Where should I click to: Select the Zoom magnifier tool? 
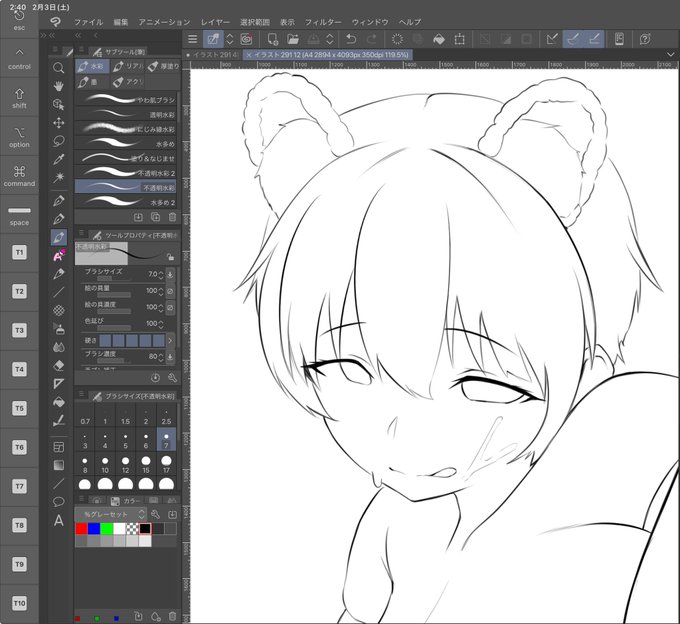(x=59, y=68)
